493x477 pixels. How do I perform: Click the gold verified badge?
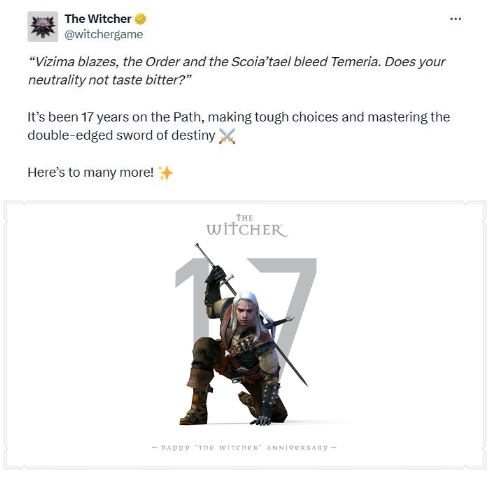coord(140,19)
